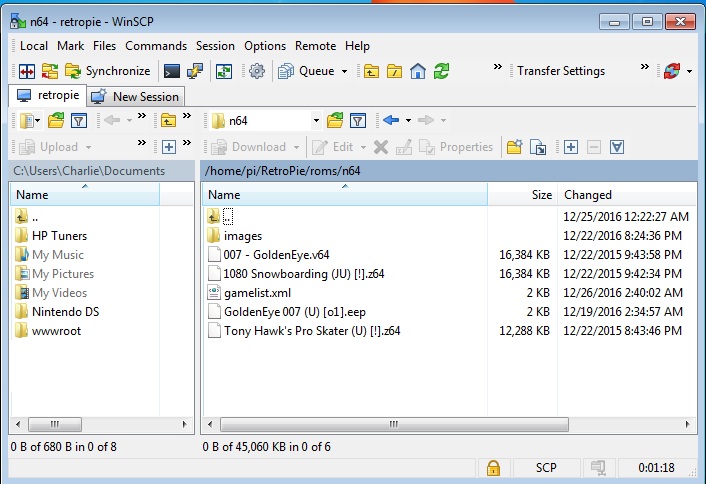Open the Options menu

(x=265, y=46)
